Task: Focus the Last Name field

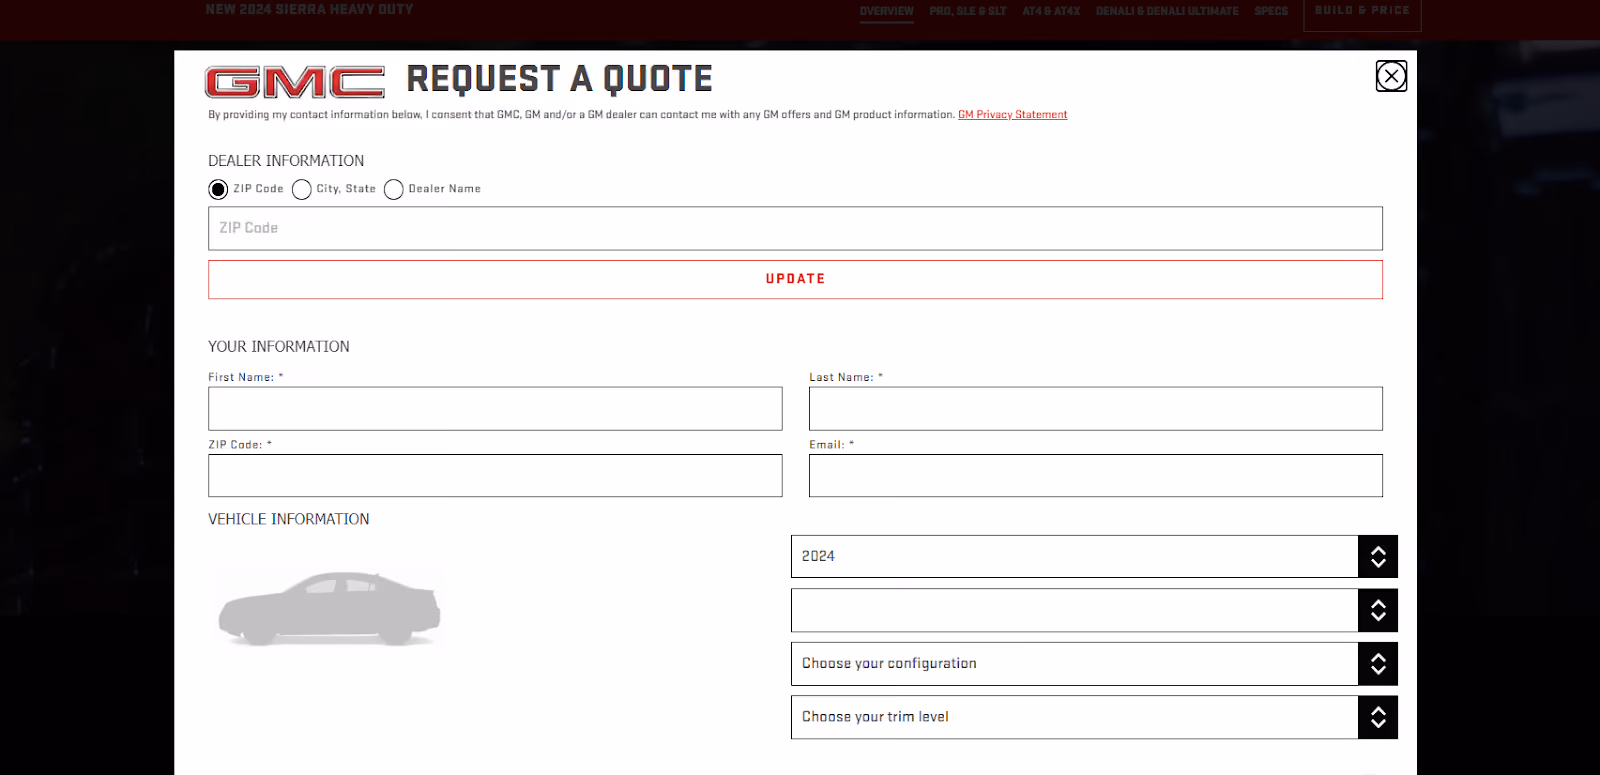Action: [1096, 409]
